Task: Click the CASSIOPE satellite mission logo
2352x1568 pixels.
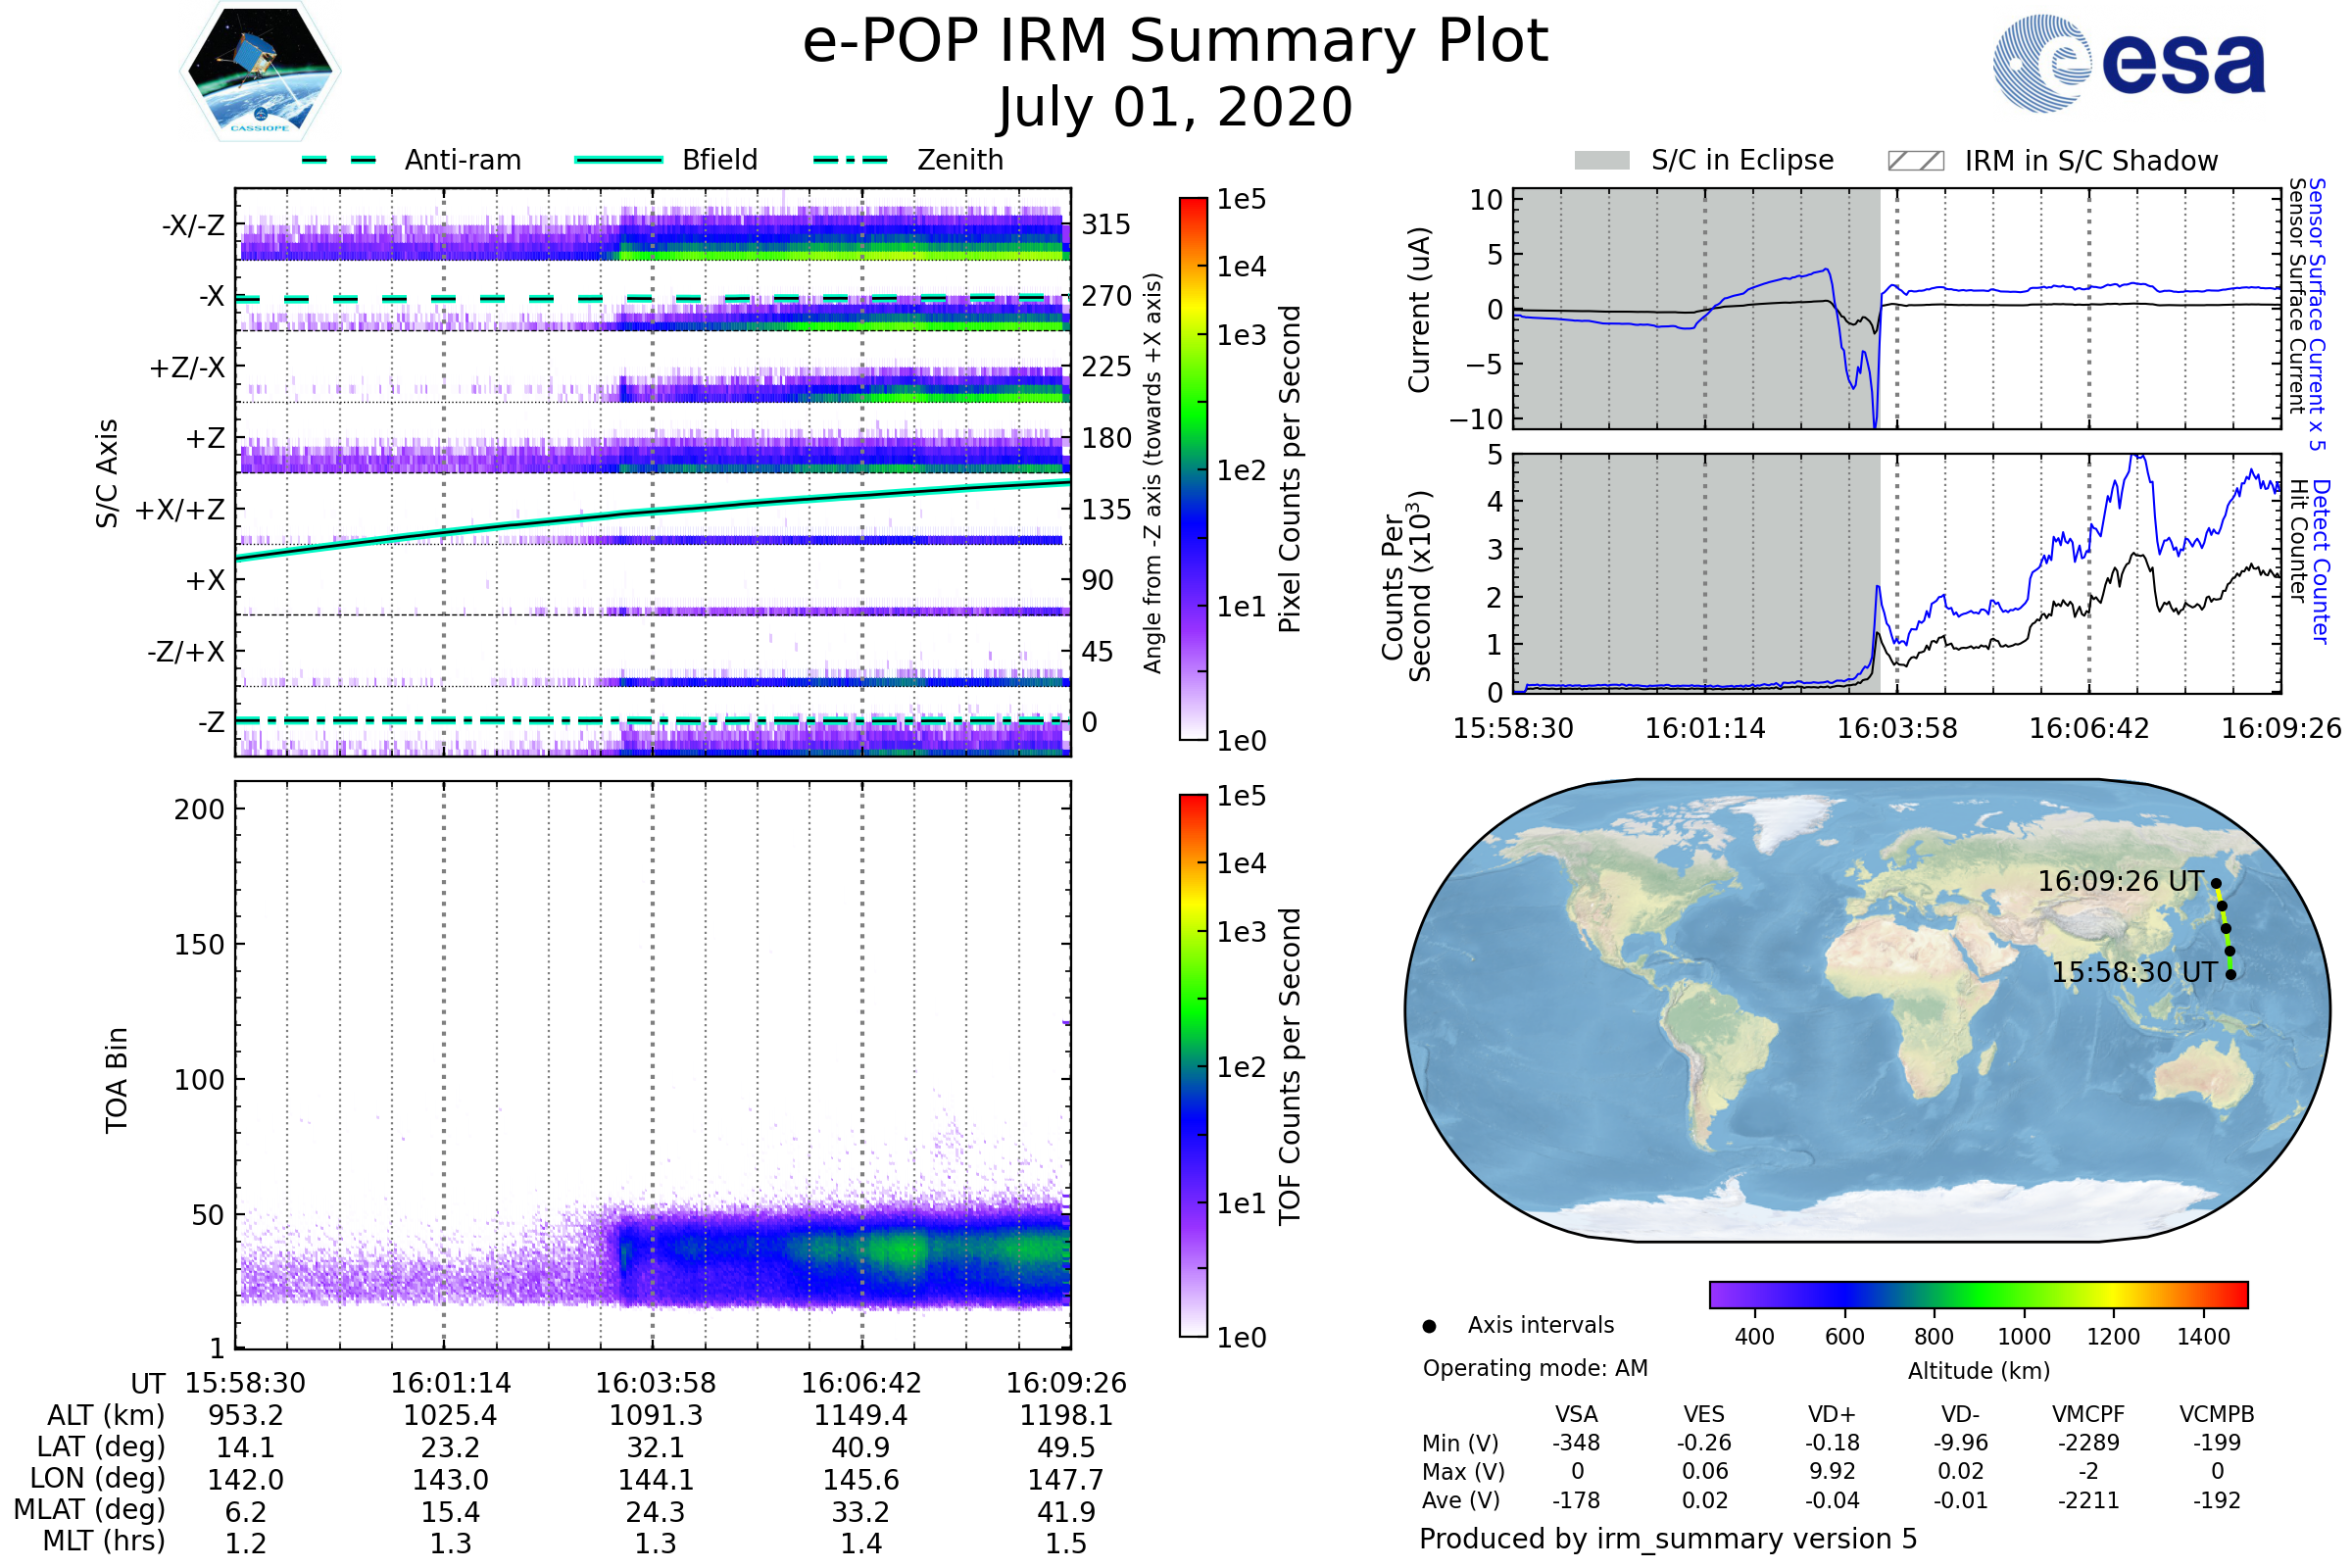Action: (260, 72)
